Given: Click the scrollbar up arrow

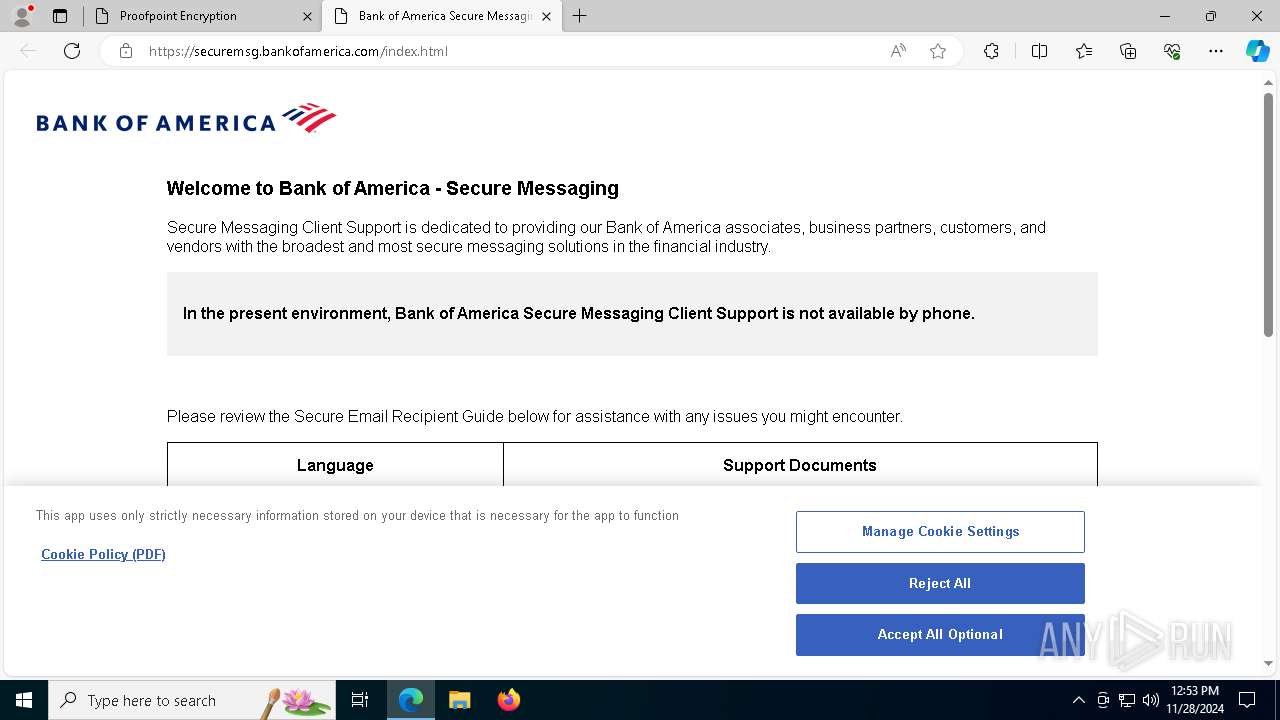Looking at the screenshot, I should tap(1268, 83).
